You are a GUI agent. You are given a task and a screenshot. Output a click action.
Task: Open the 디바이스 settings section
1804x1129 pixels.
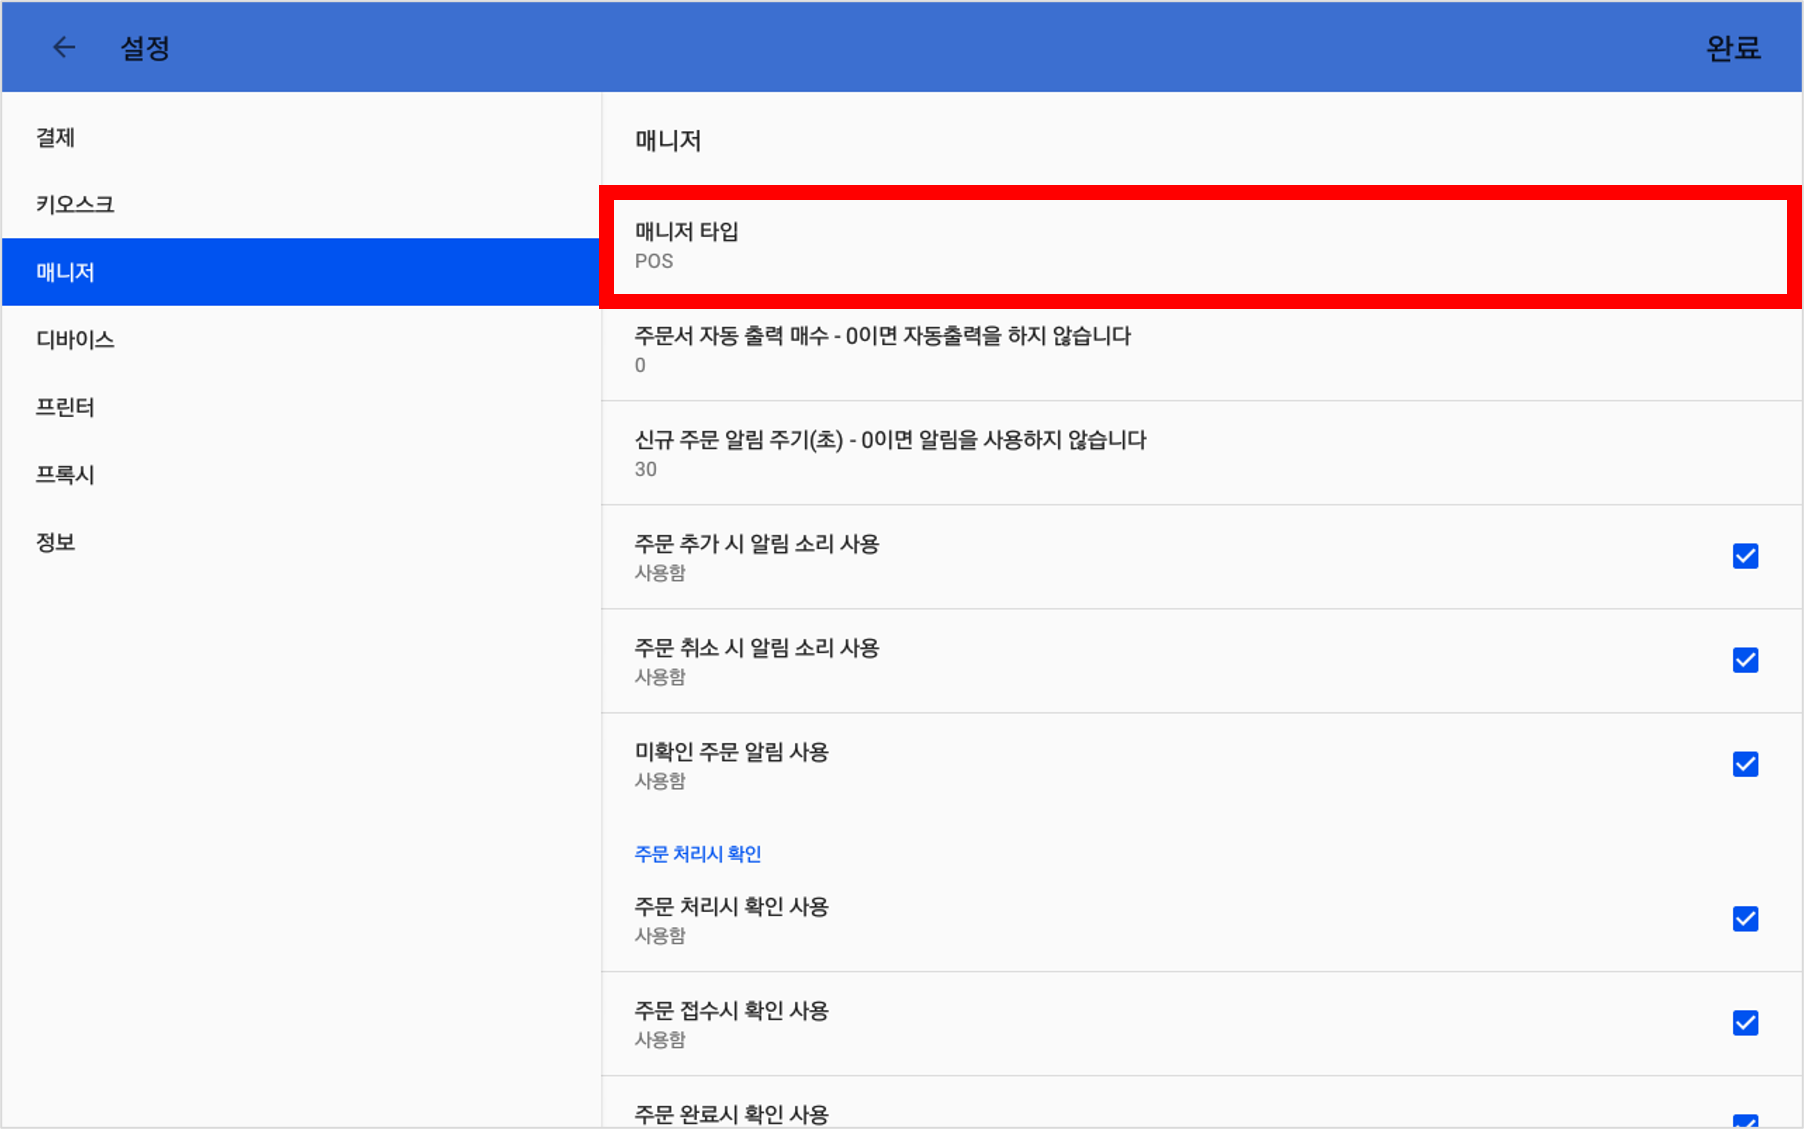pos(300,339)
